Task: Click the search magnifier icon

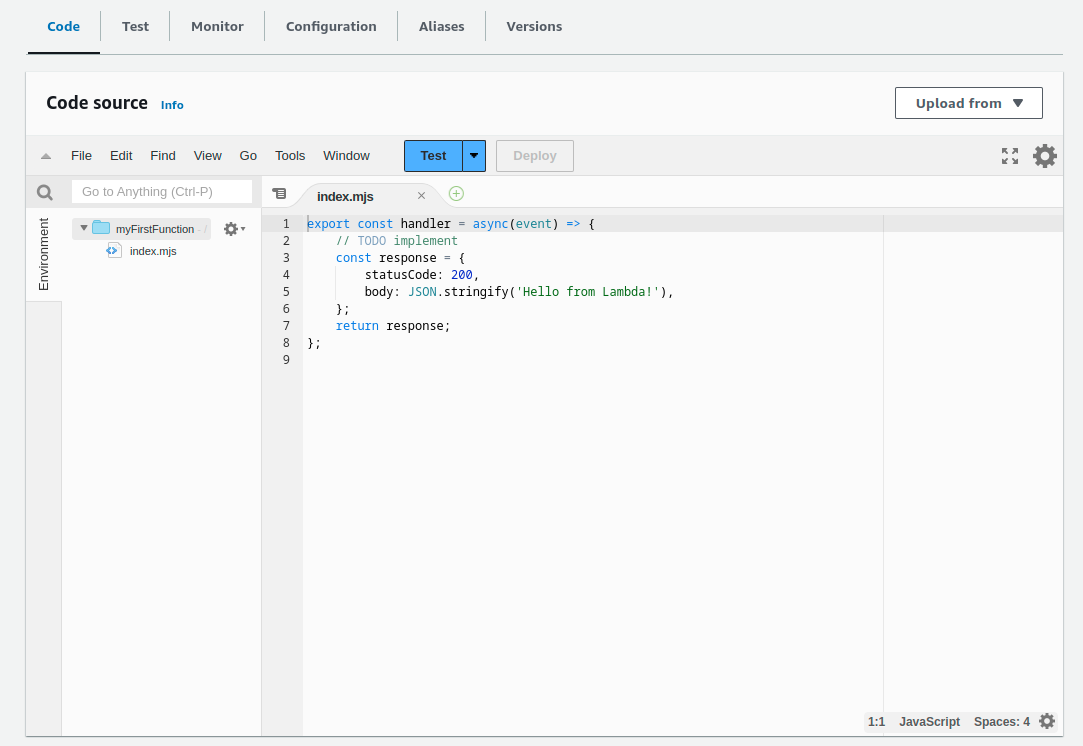Action: click(x=44, y=192)
